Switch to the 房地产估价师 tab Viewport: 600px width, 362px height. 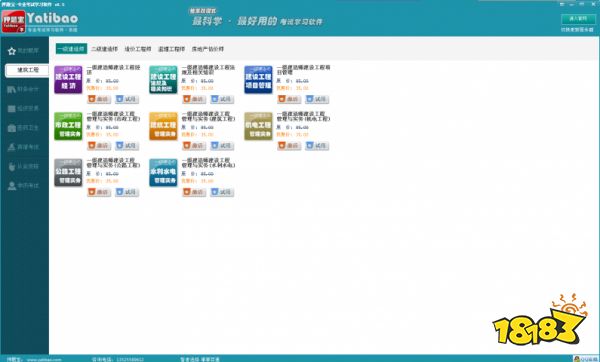point(208,49)
